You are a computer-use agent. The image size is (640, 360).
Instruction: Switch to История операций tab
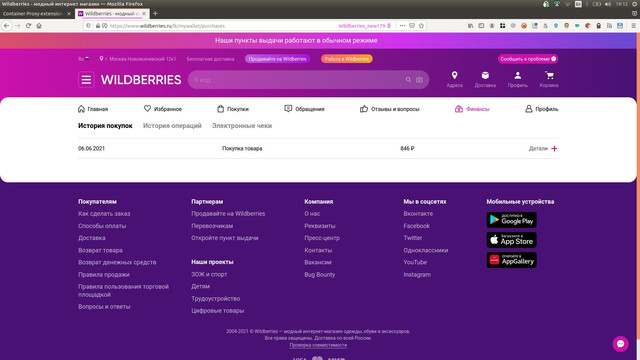tap(172, 126)
